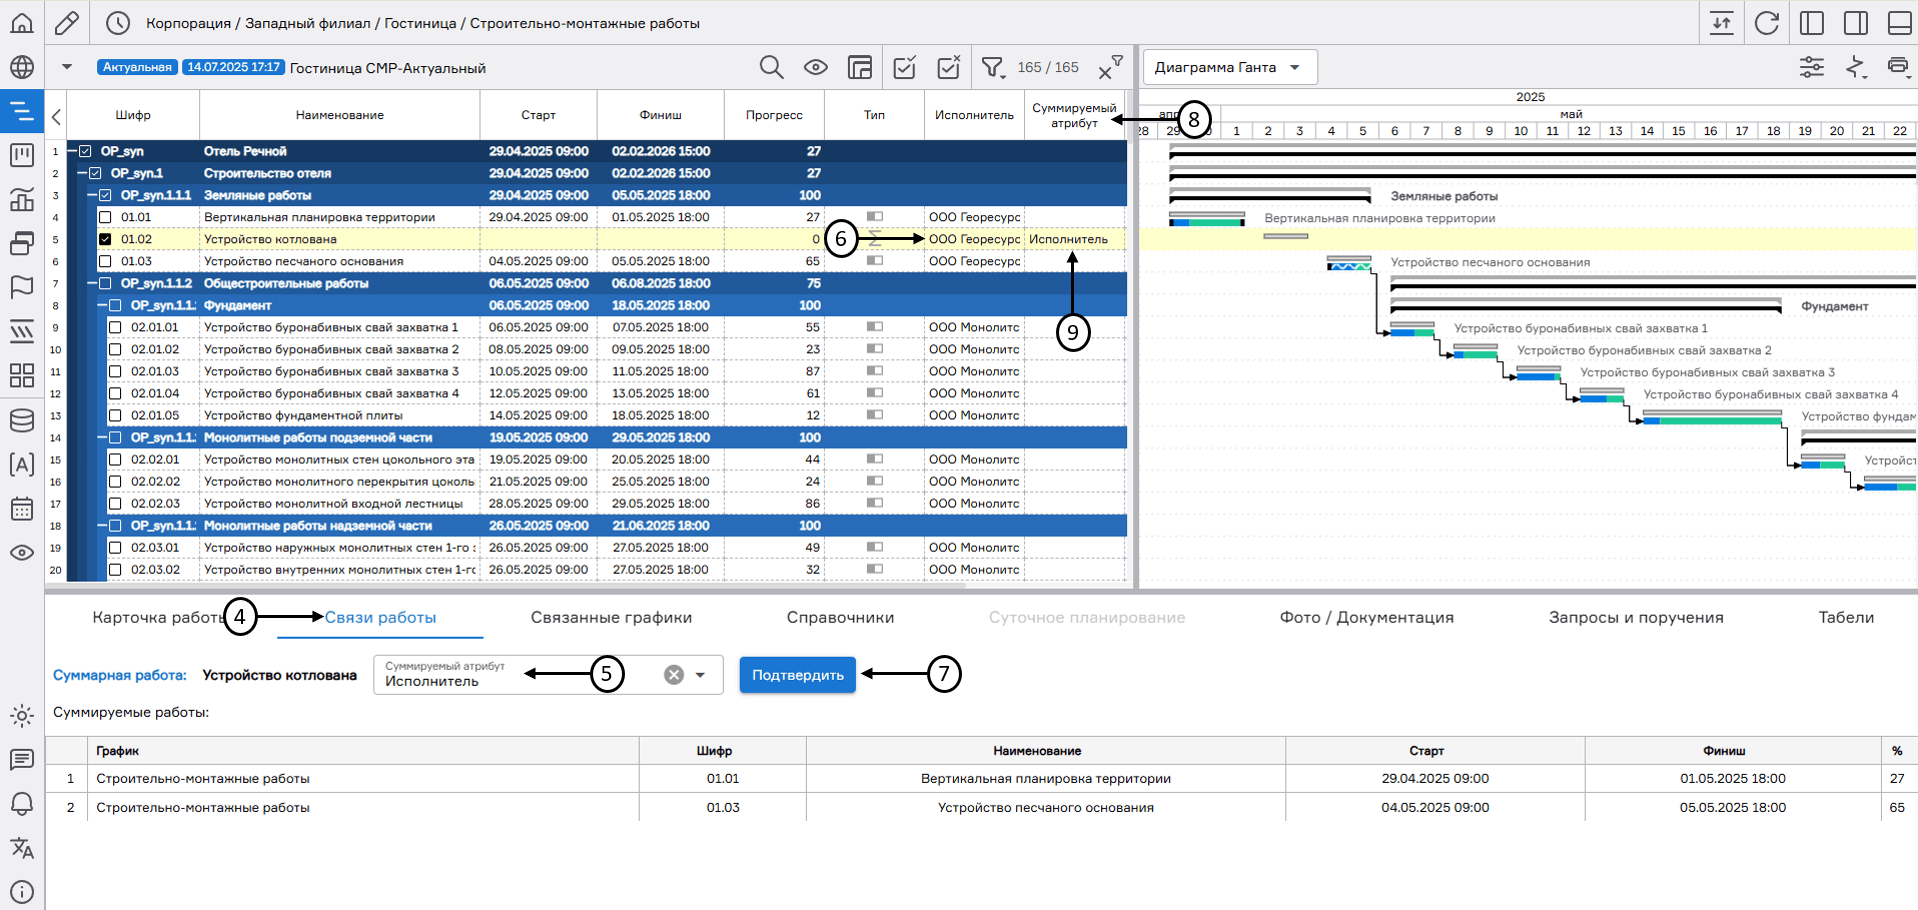The width and height of the screenshot is (1918, 910).
Task: Click the calendar icon in left sidebar
Action: coord(22,508)
